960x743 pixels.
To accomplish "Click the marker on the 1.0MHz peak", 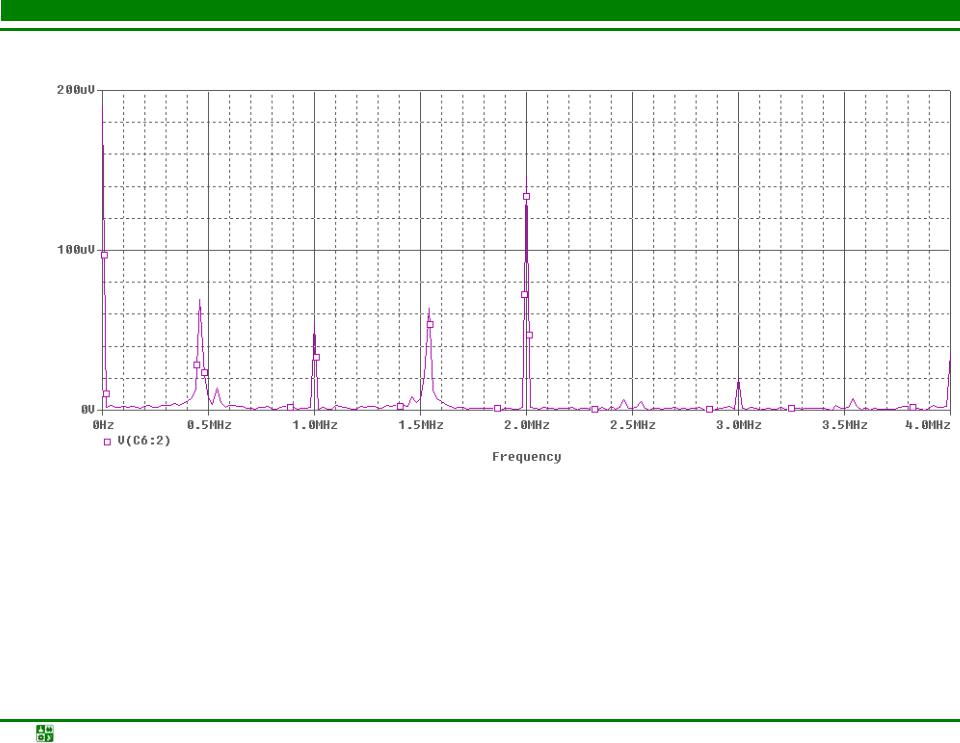I will pos(317,357).
